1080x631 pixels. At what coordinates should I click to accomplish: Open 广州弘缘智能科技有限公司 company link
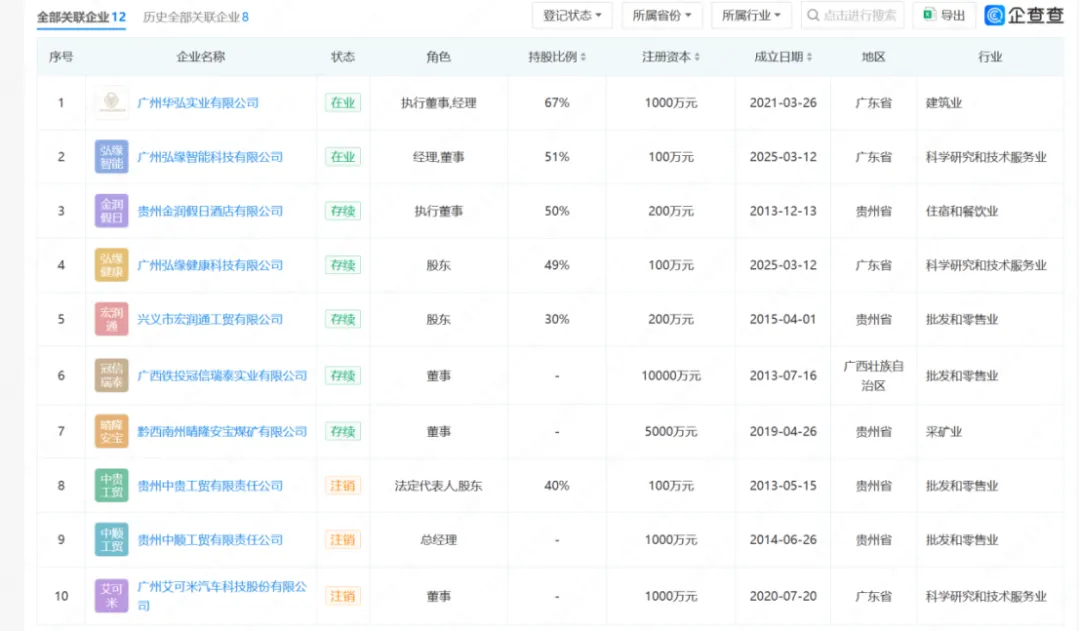[210, 157]
